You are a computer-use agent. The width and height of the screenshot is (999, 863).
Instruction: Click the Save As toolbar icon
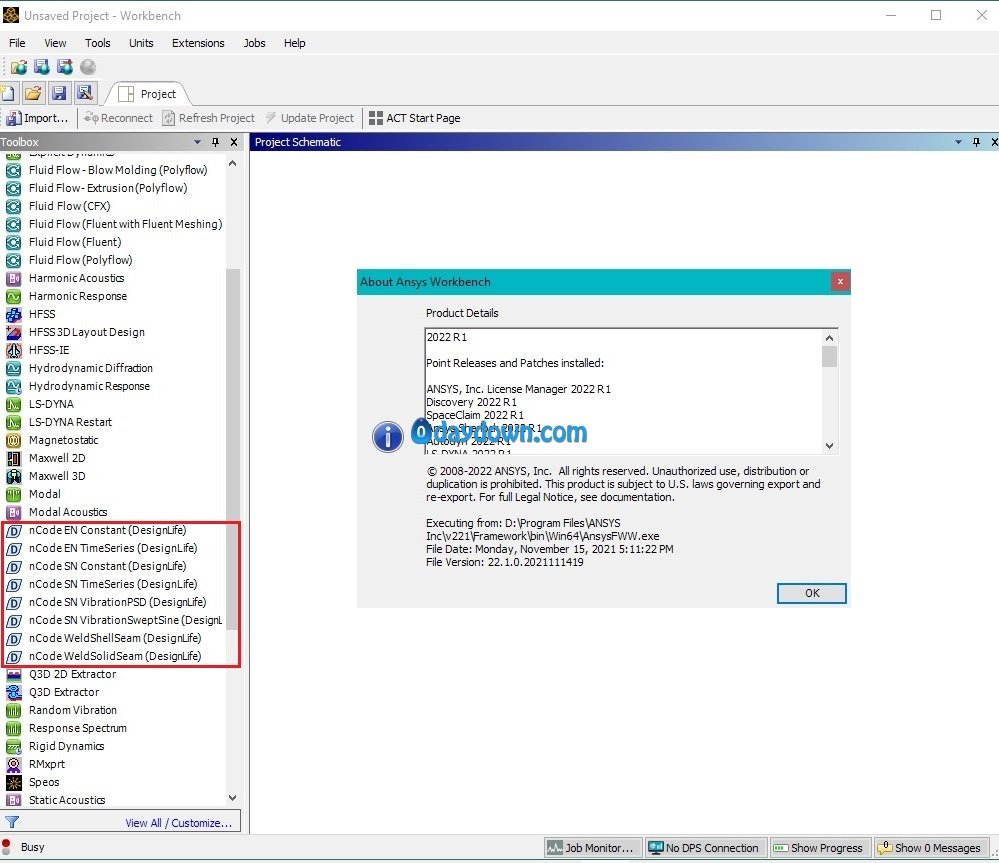[x=85, y=94]
